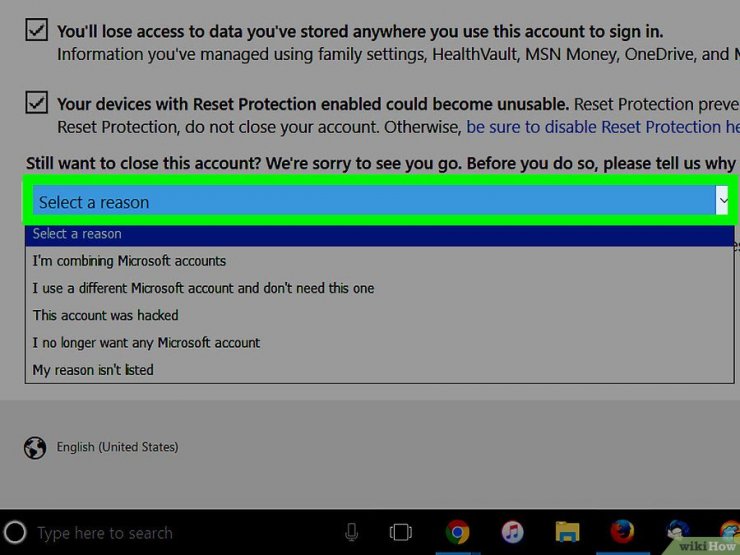
Task: Open Thunderbird mail icon in taskbar
Action: tap(678, 530)
